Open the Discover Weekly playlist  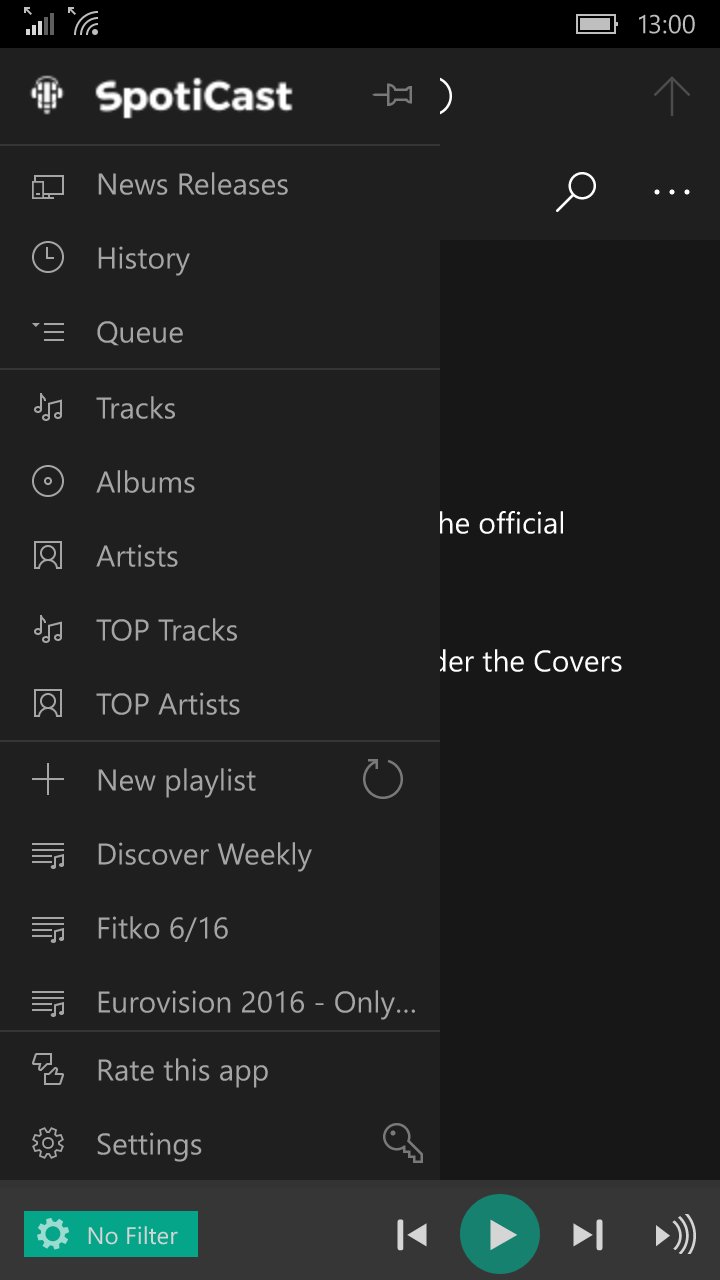coord(220,855)
